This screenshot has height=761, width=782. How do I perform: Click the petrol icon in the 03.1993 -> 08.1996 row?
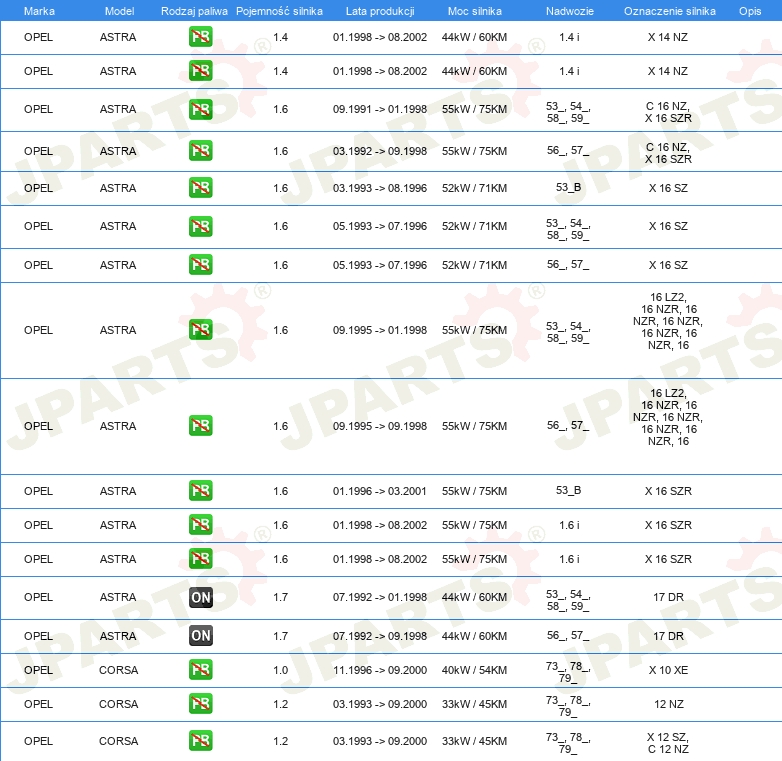coord(200,188)
